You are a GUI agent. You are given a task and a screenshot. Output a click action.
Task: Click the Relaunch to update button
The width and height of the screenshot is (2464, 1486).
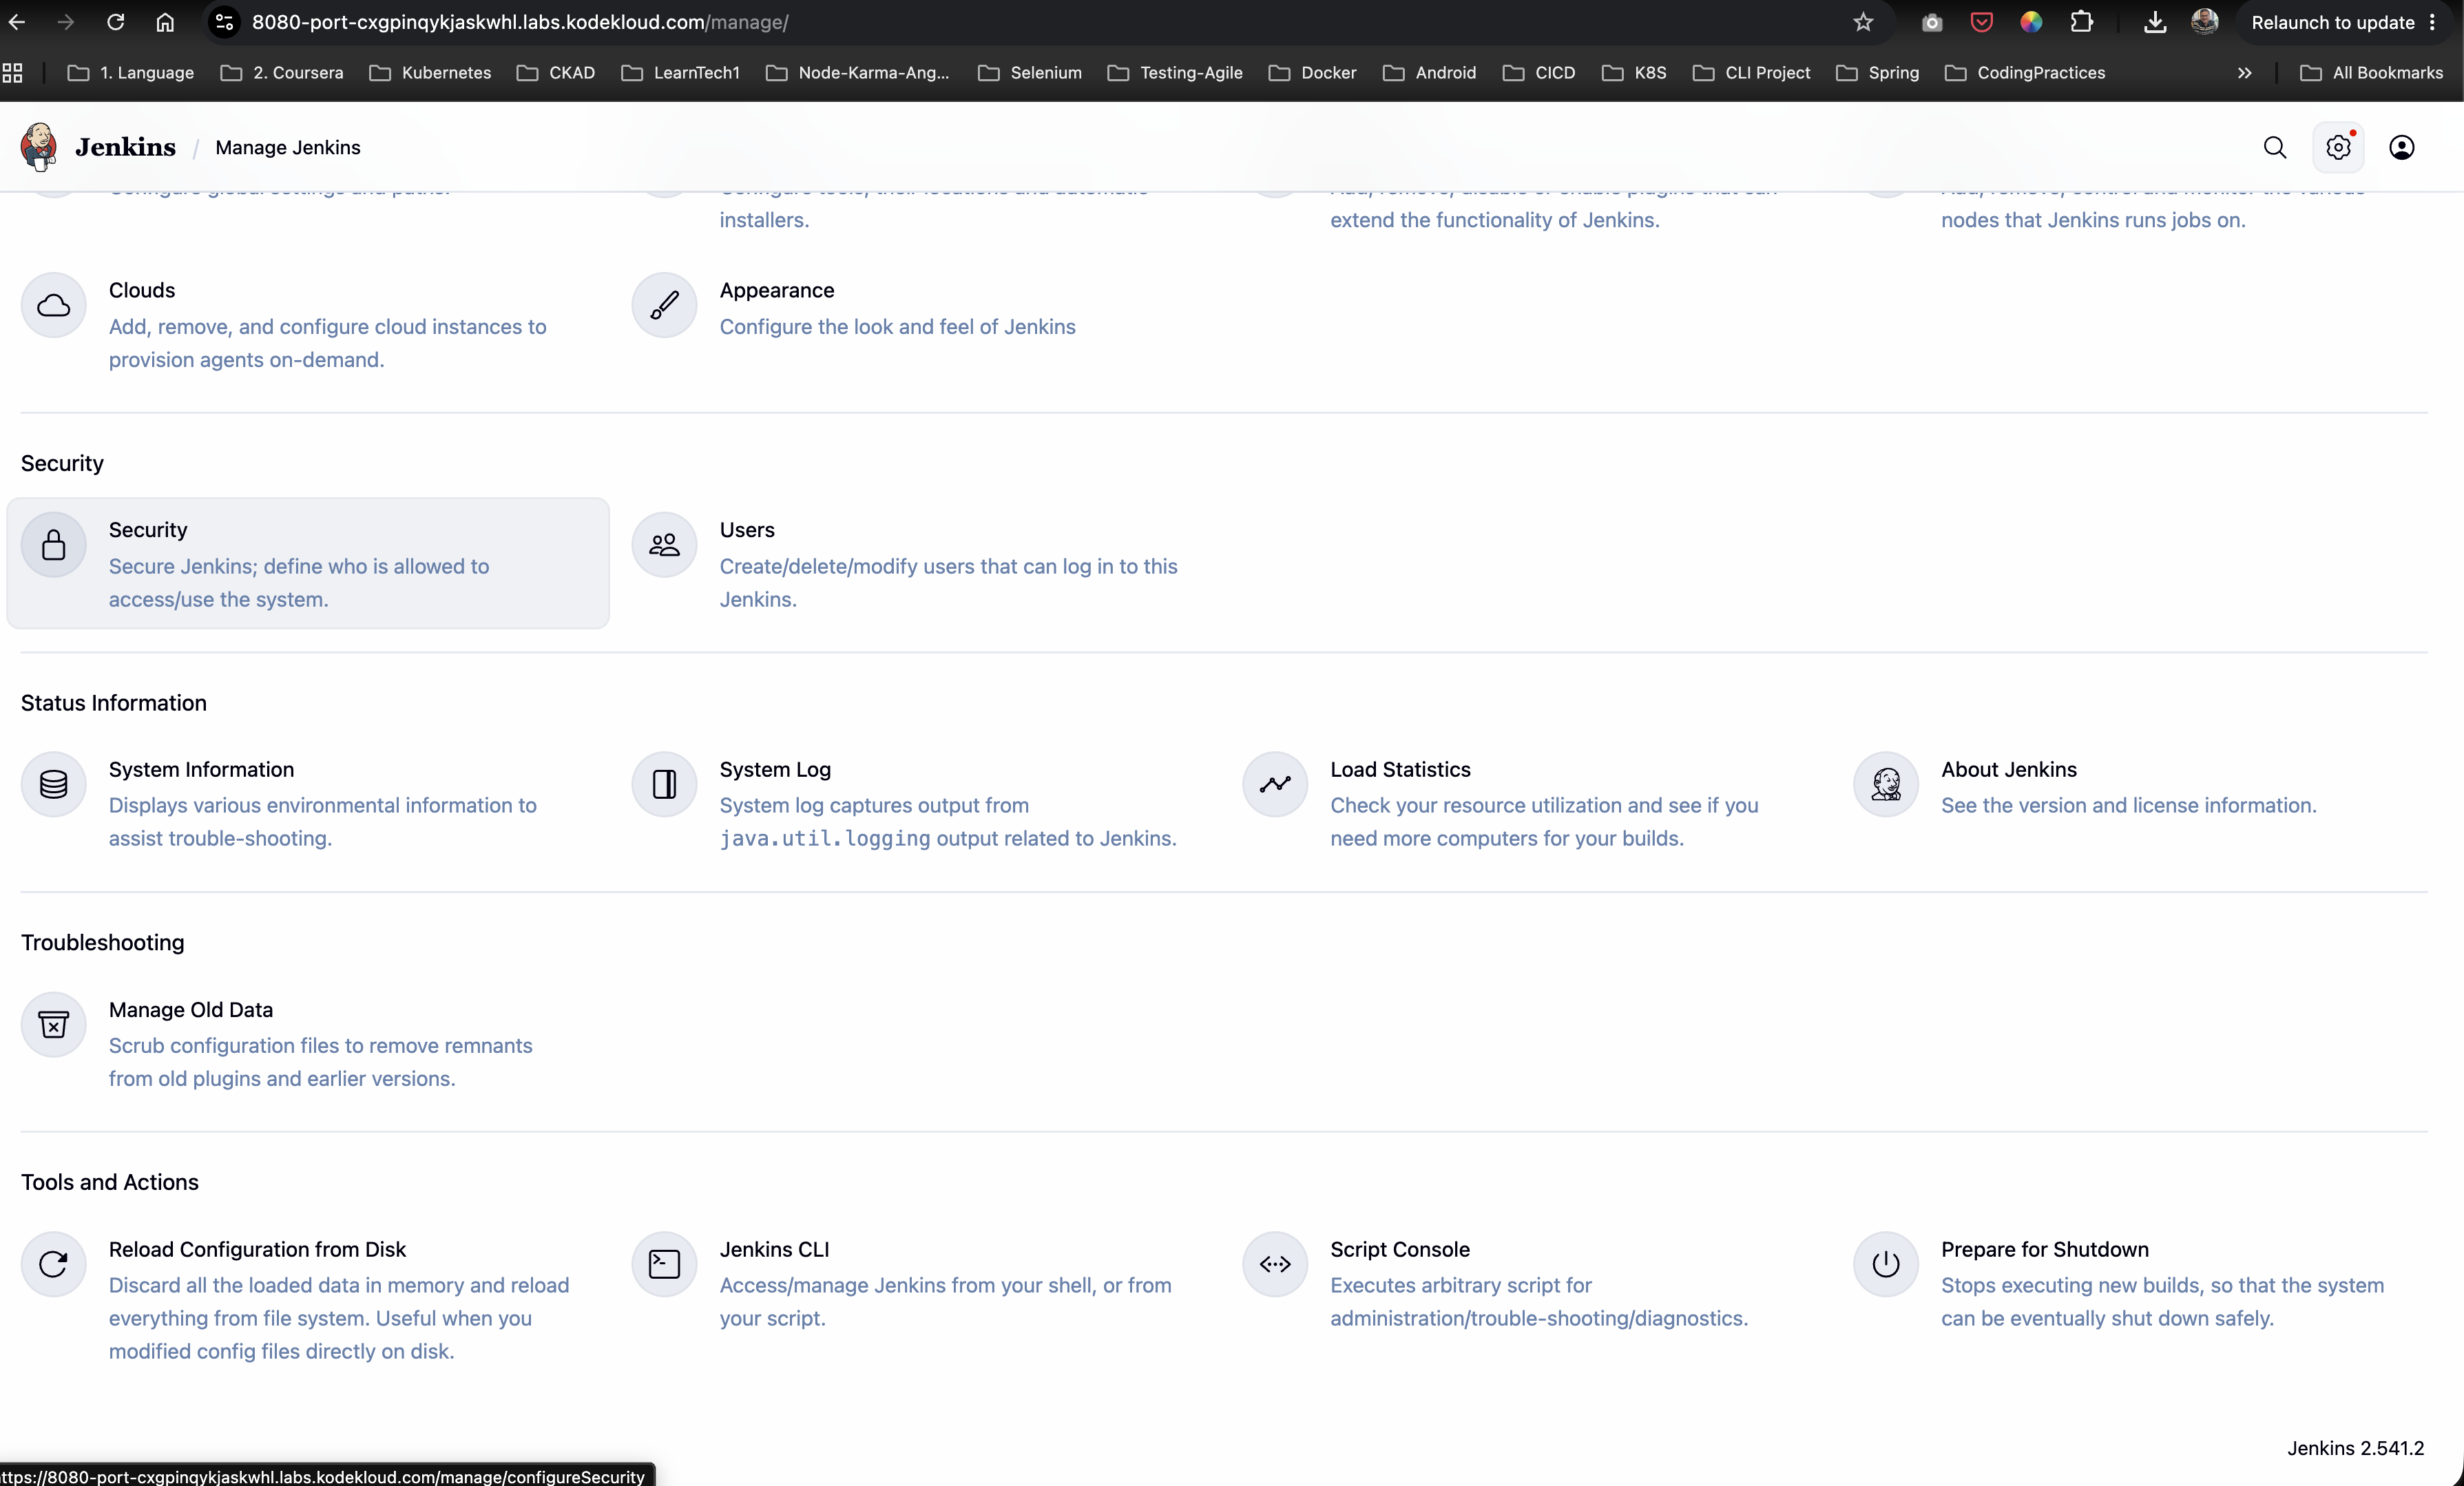[x=2333, y=22]
